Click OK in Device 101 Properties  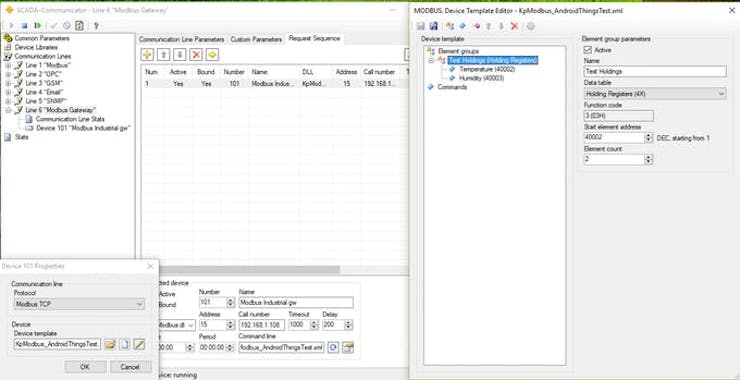point(85,367)
